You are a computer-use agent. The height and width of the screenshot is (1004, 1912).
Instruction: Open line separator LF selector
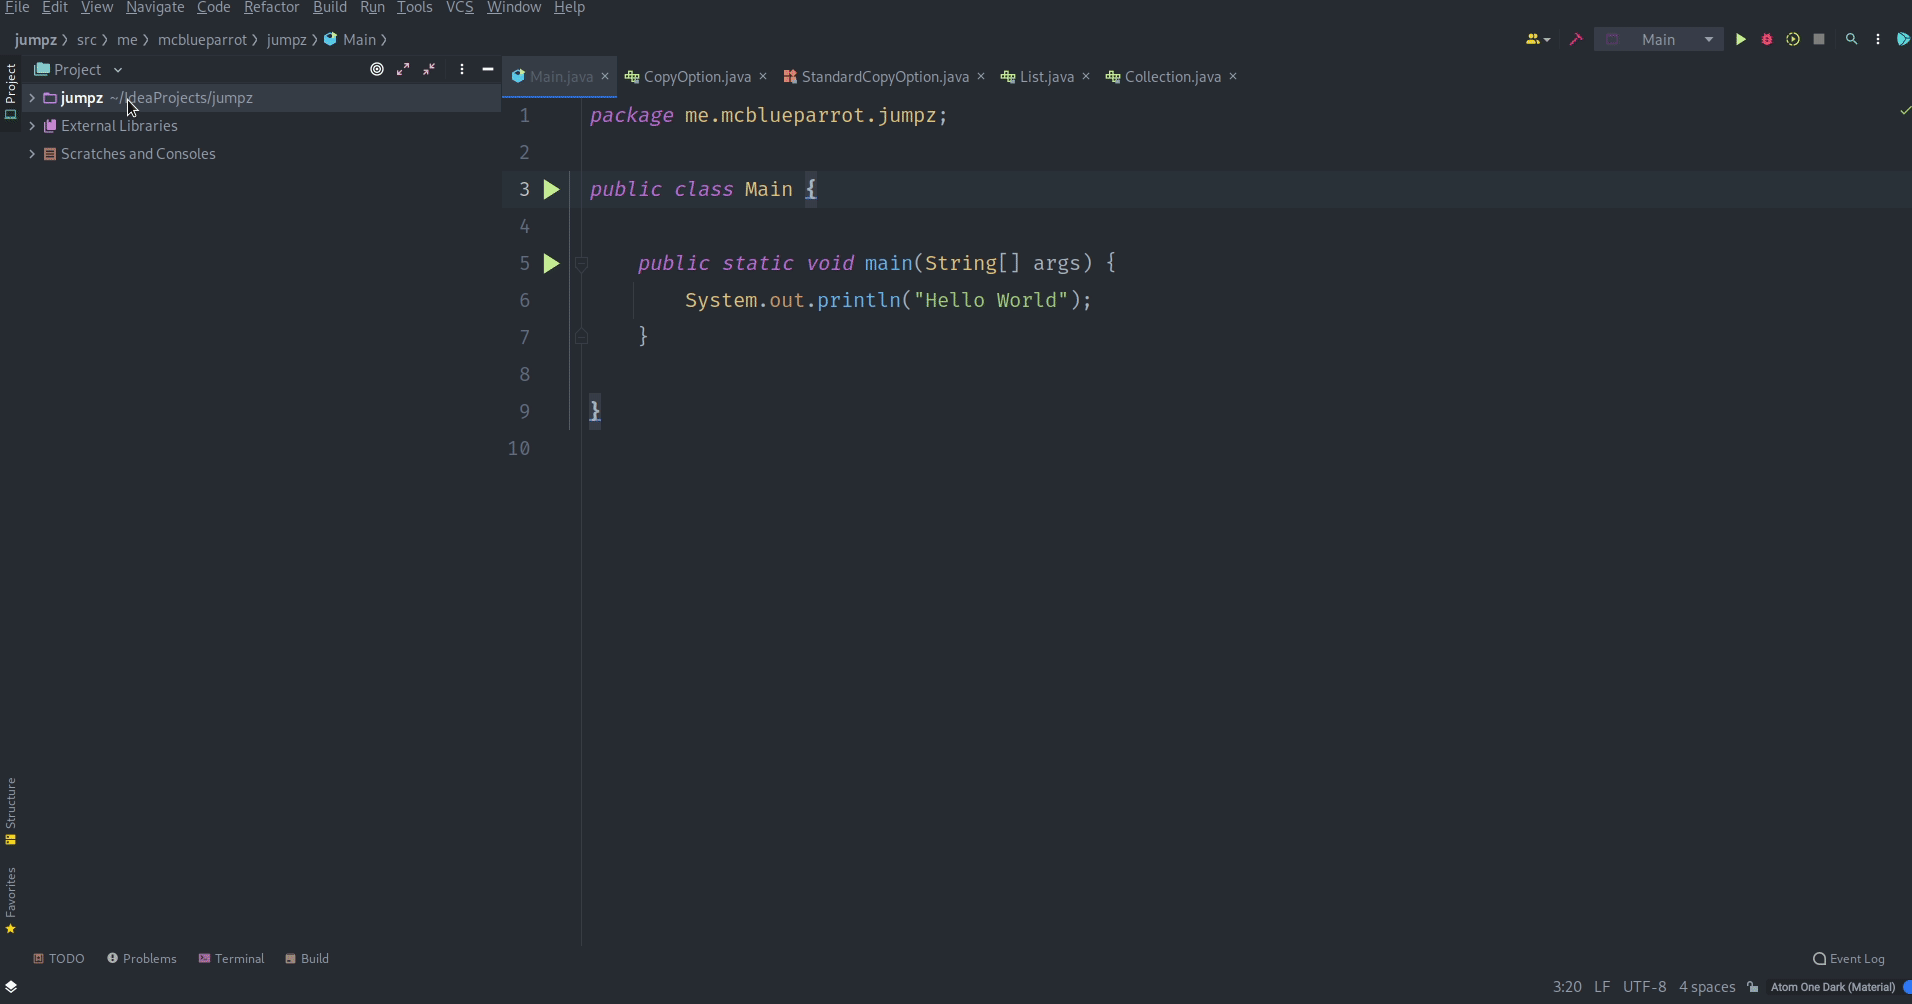tap(1602, 987)
